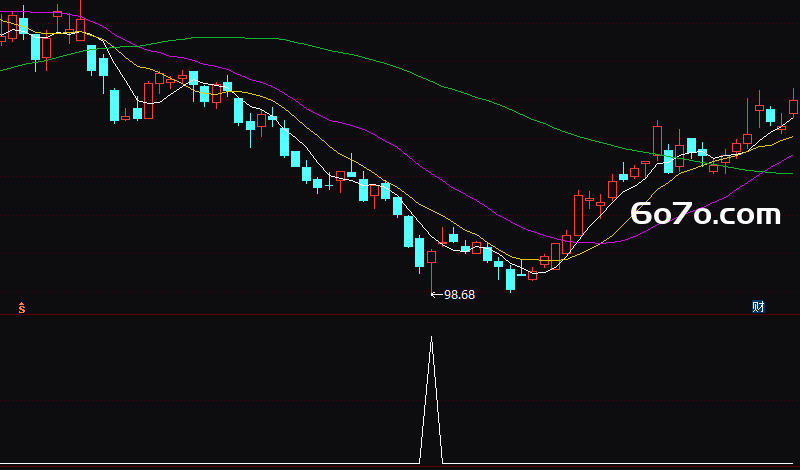Open the blue 财 financial info icon

pos(758,307)
